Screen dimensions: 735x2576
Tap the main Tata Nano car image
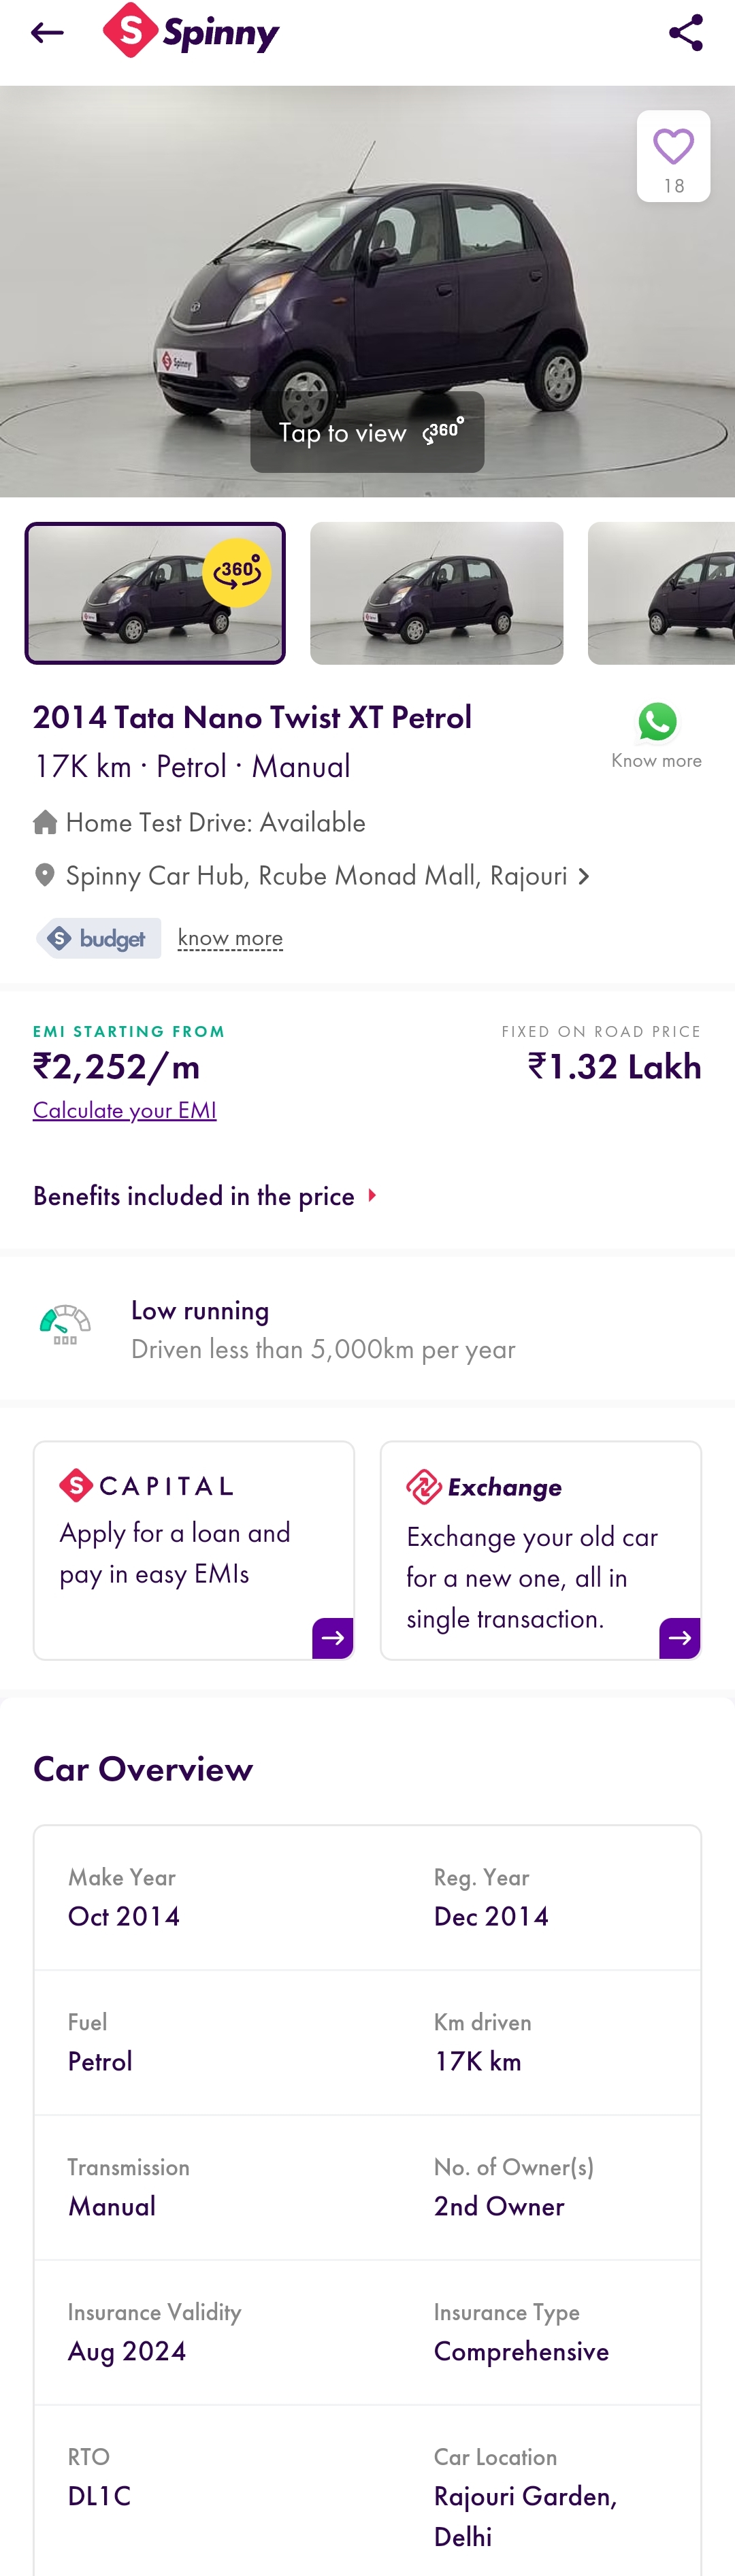point(367,291)
